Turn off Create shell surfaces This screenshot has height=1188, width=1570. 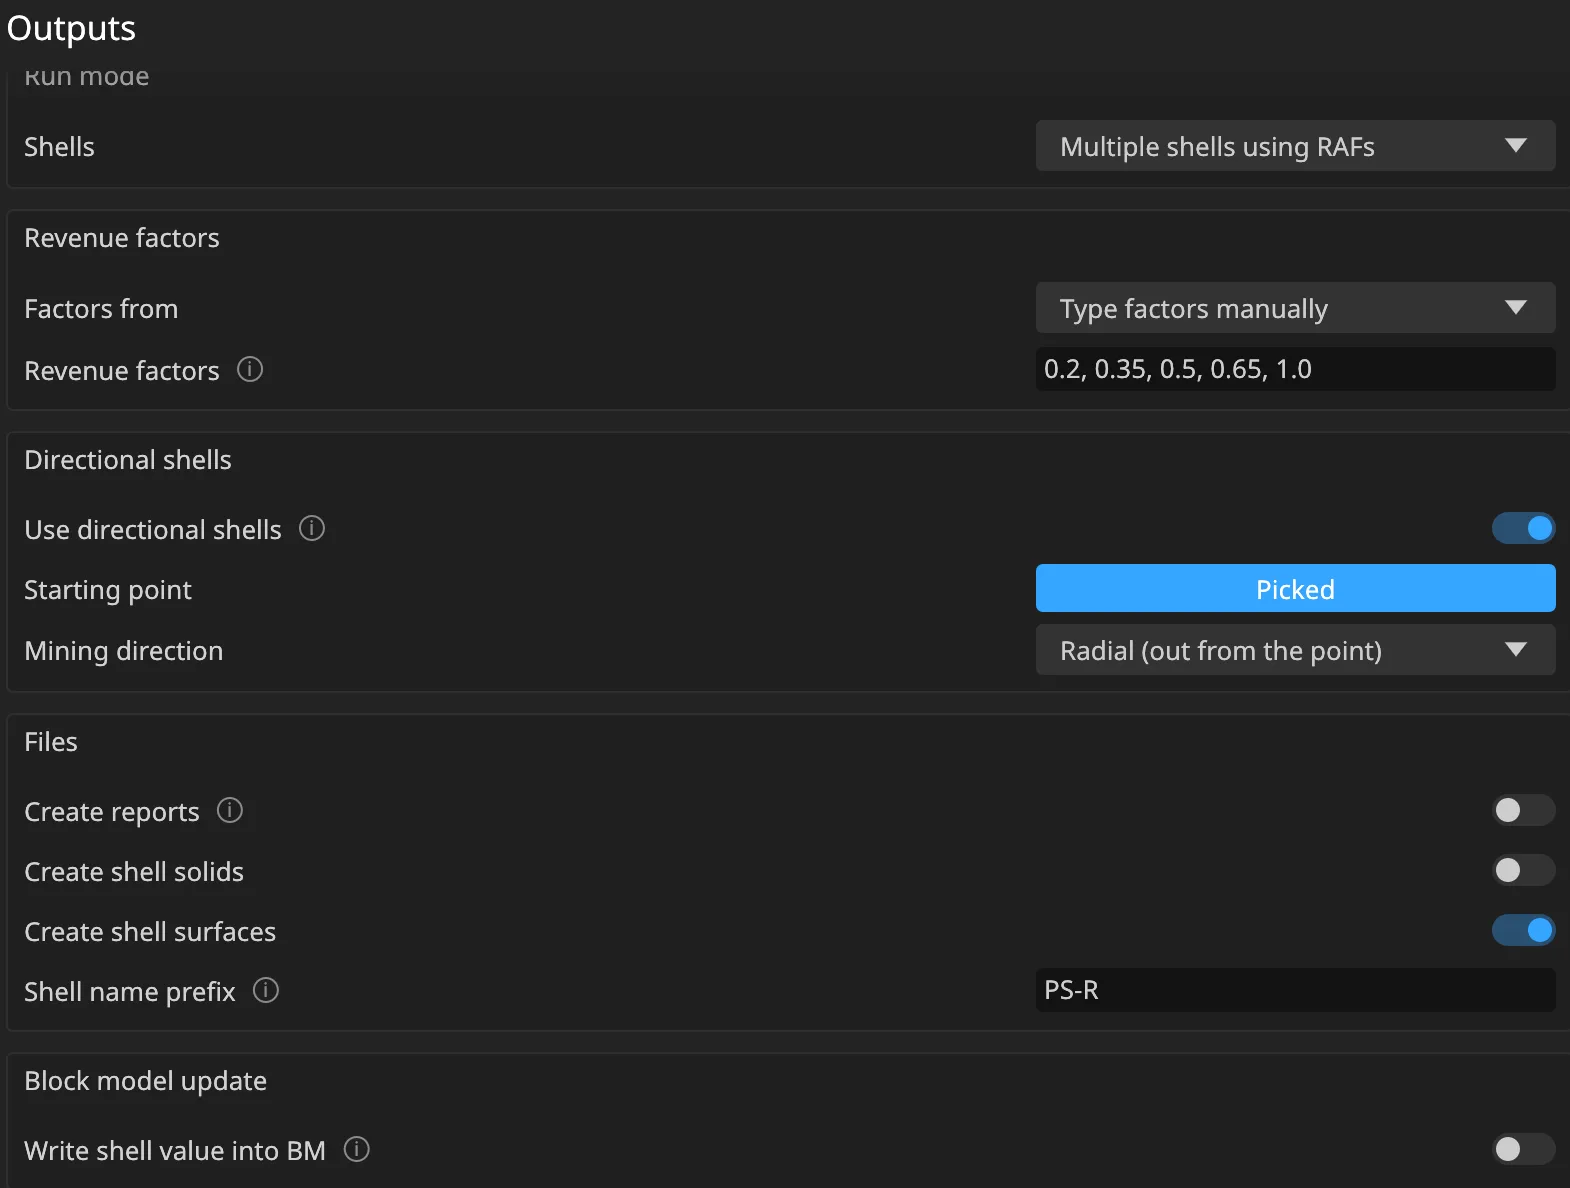click(1523, 930)
